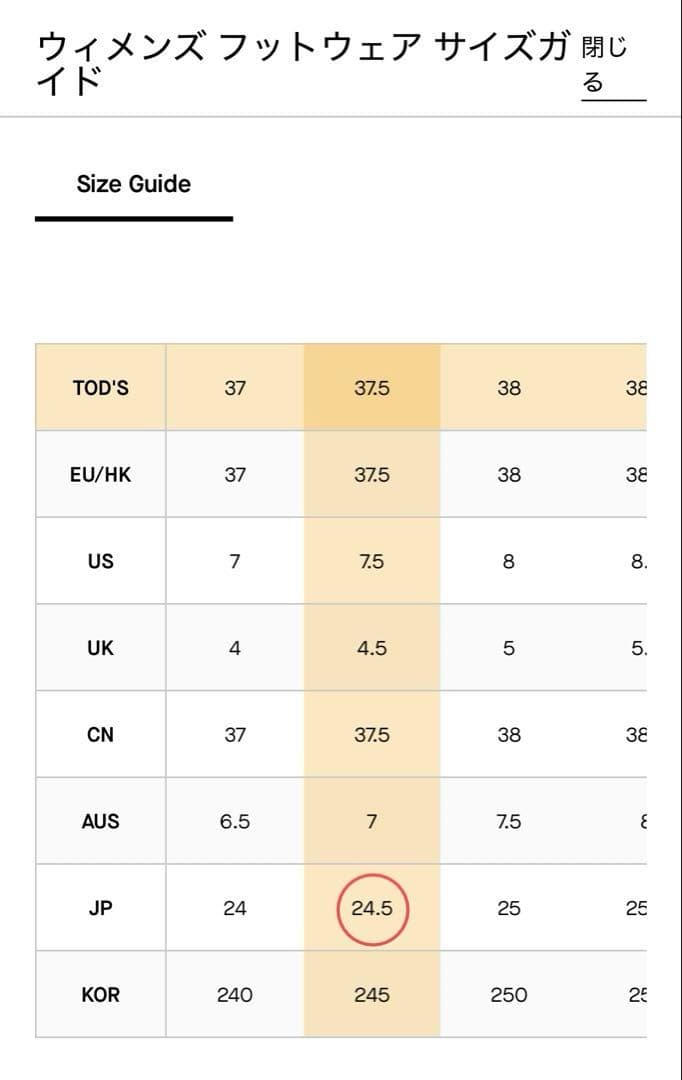Select EU/HK size 38 cell
The width and height of the screenshot is (682, 1080).
509,475
